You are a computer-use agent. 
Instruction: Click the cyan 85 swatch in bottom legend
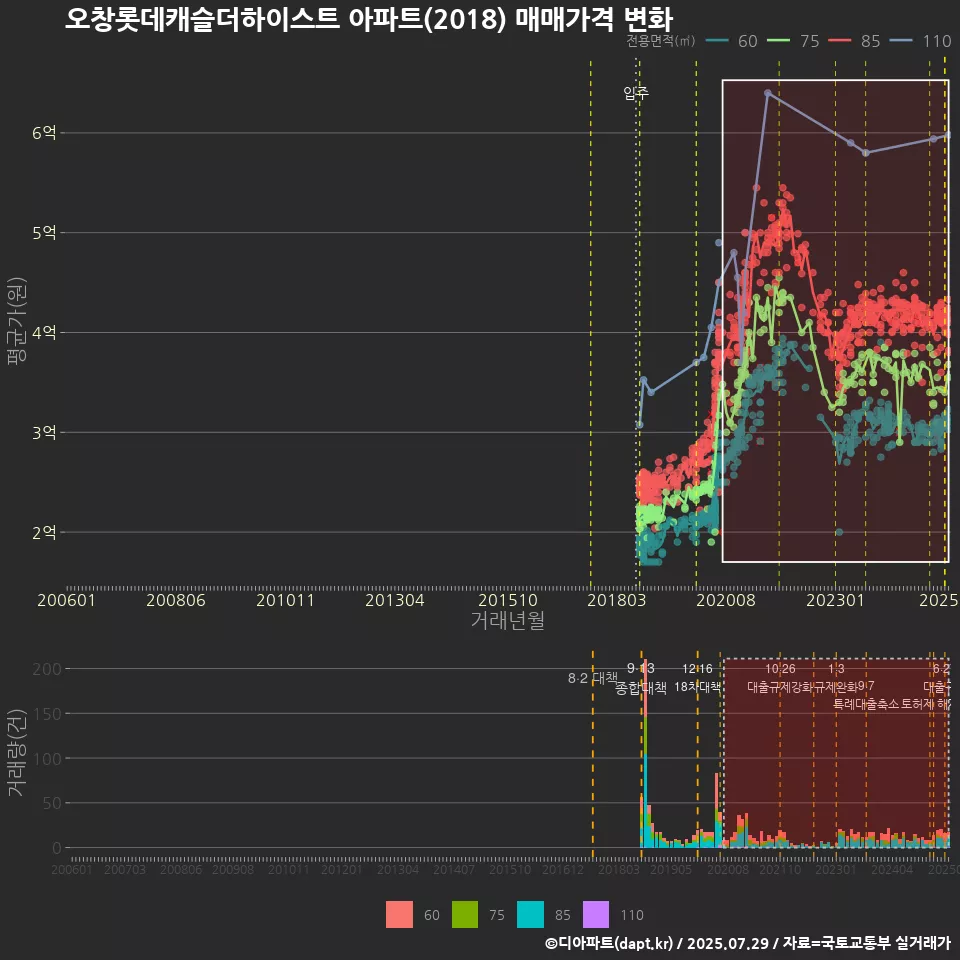[x=530, y=915]
